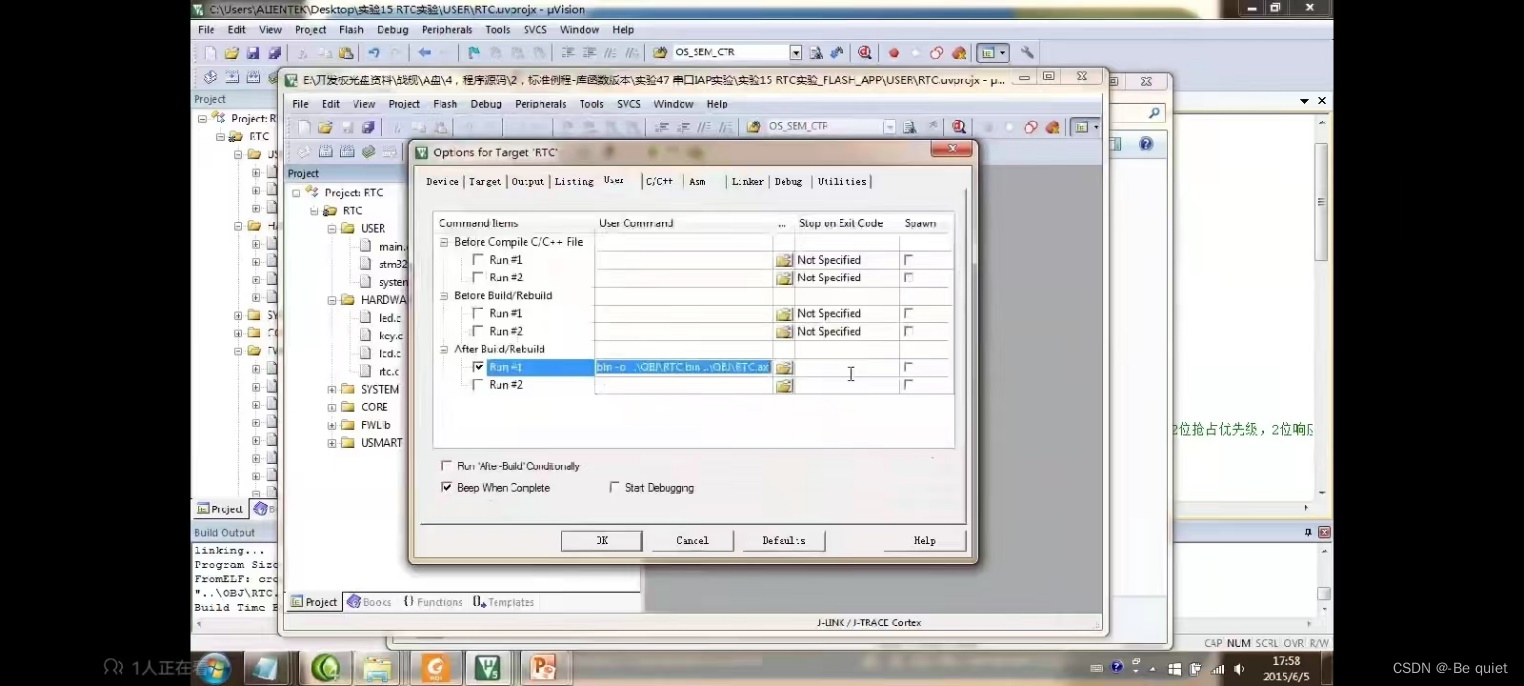Open PowerPoint from the Windows taskbar
Viewport: 1524px width, 686px height.
543,667
